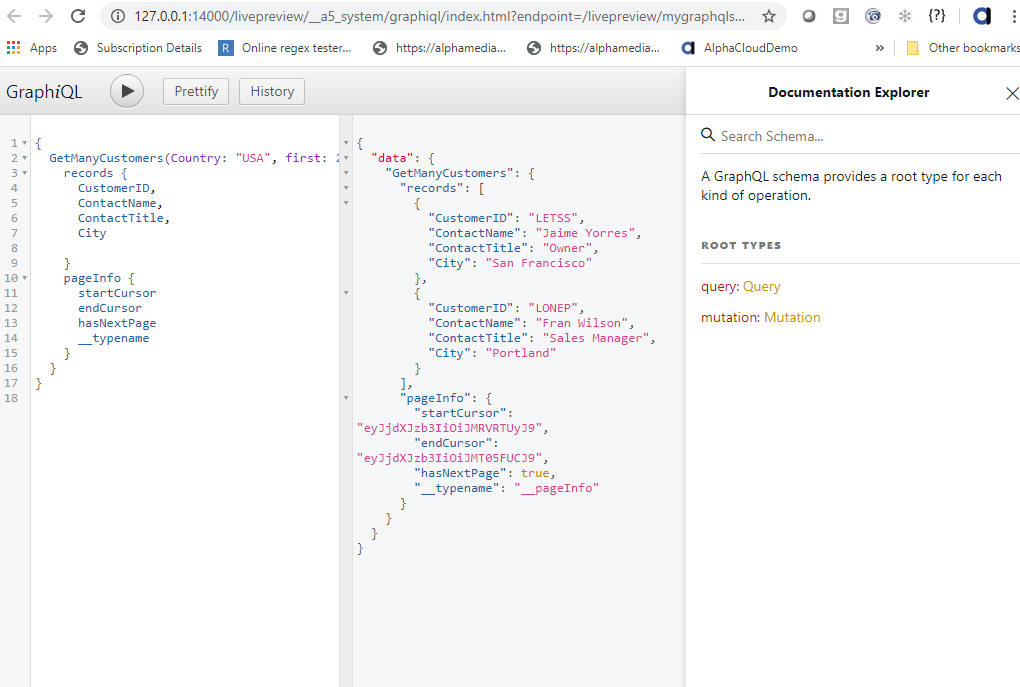Image resolution: width=1020 pixels, height=687 pixels.
Task: Collapse records fold arrow on line 3
Action: 25,172
